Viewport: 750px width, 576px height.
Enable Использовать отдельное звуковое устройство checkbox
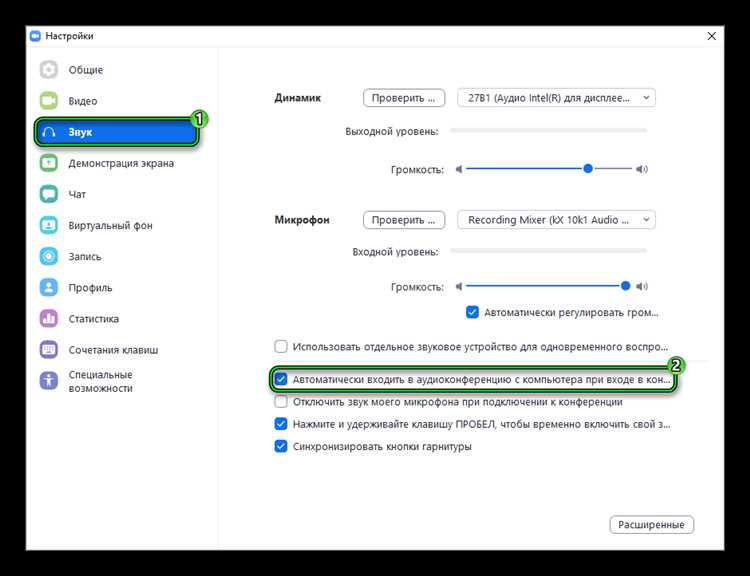[x=281, y=346]
